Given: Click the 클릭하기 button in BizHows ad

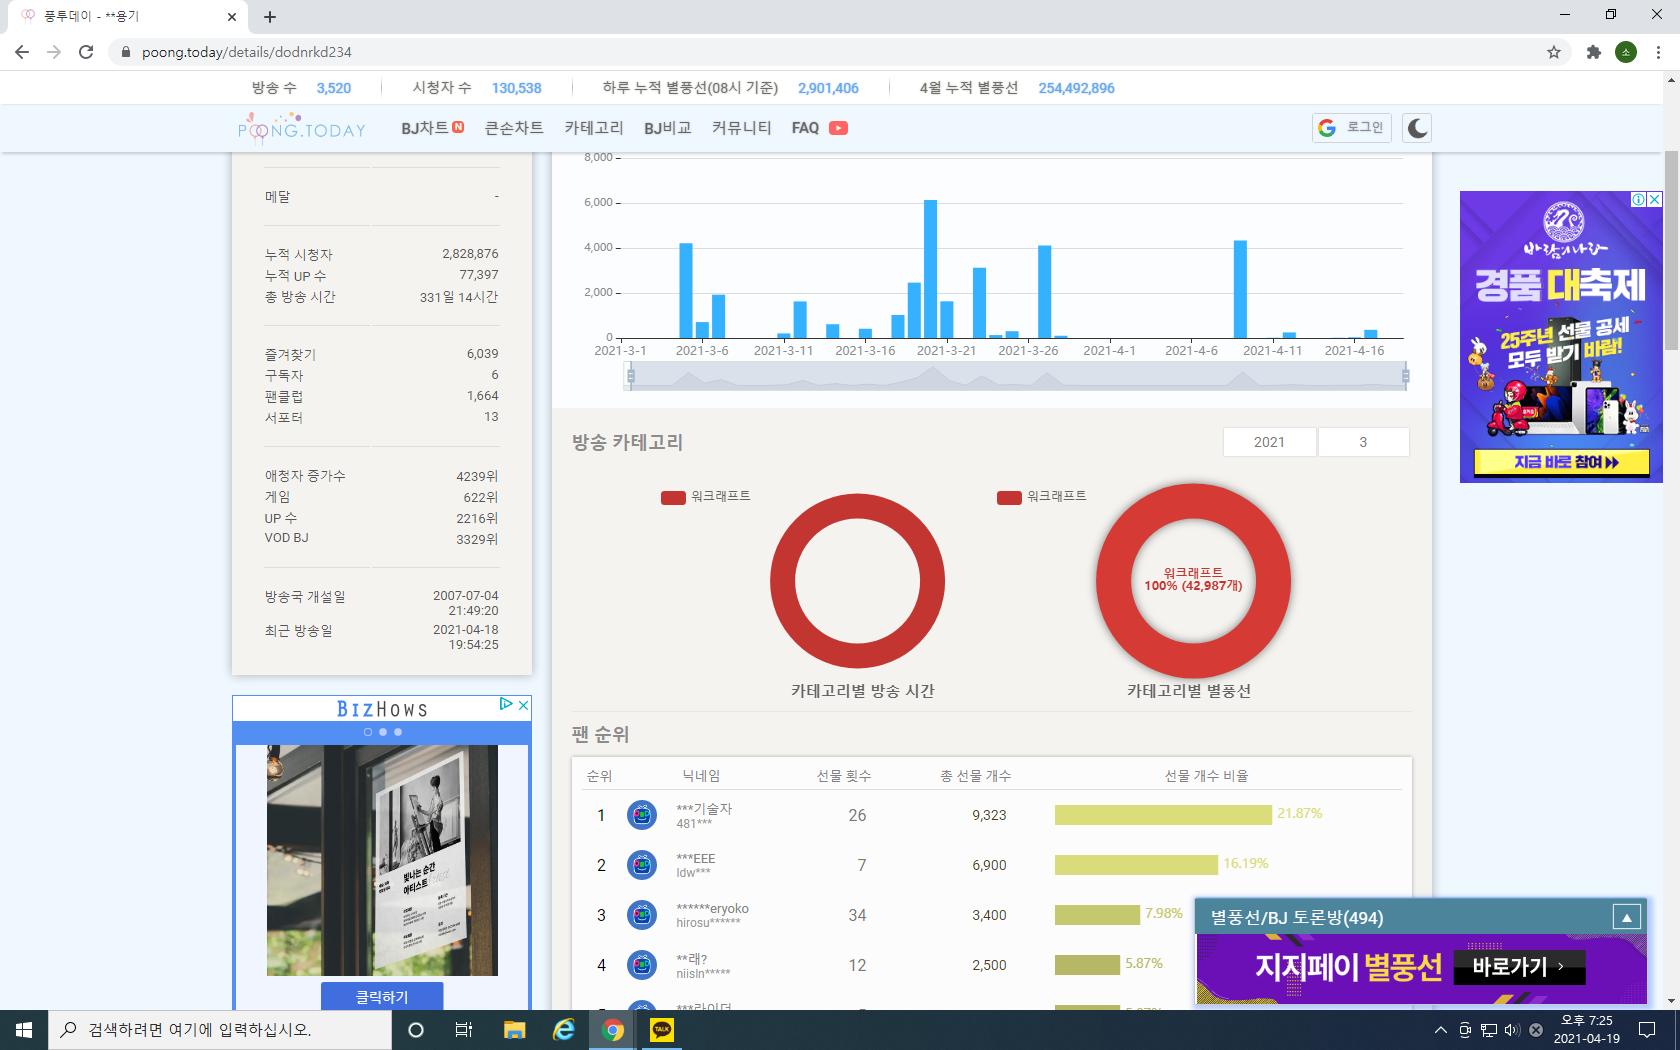Looking at the screenshot, I should tap(382, 996).
